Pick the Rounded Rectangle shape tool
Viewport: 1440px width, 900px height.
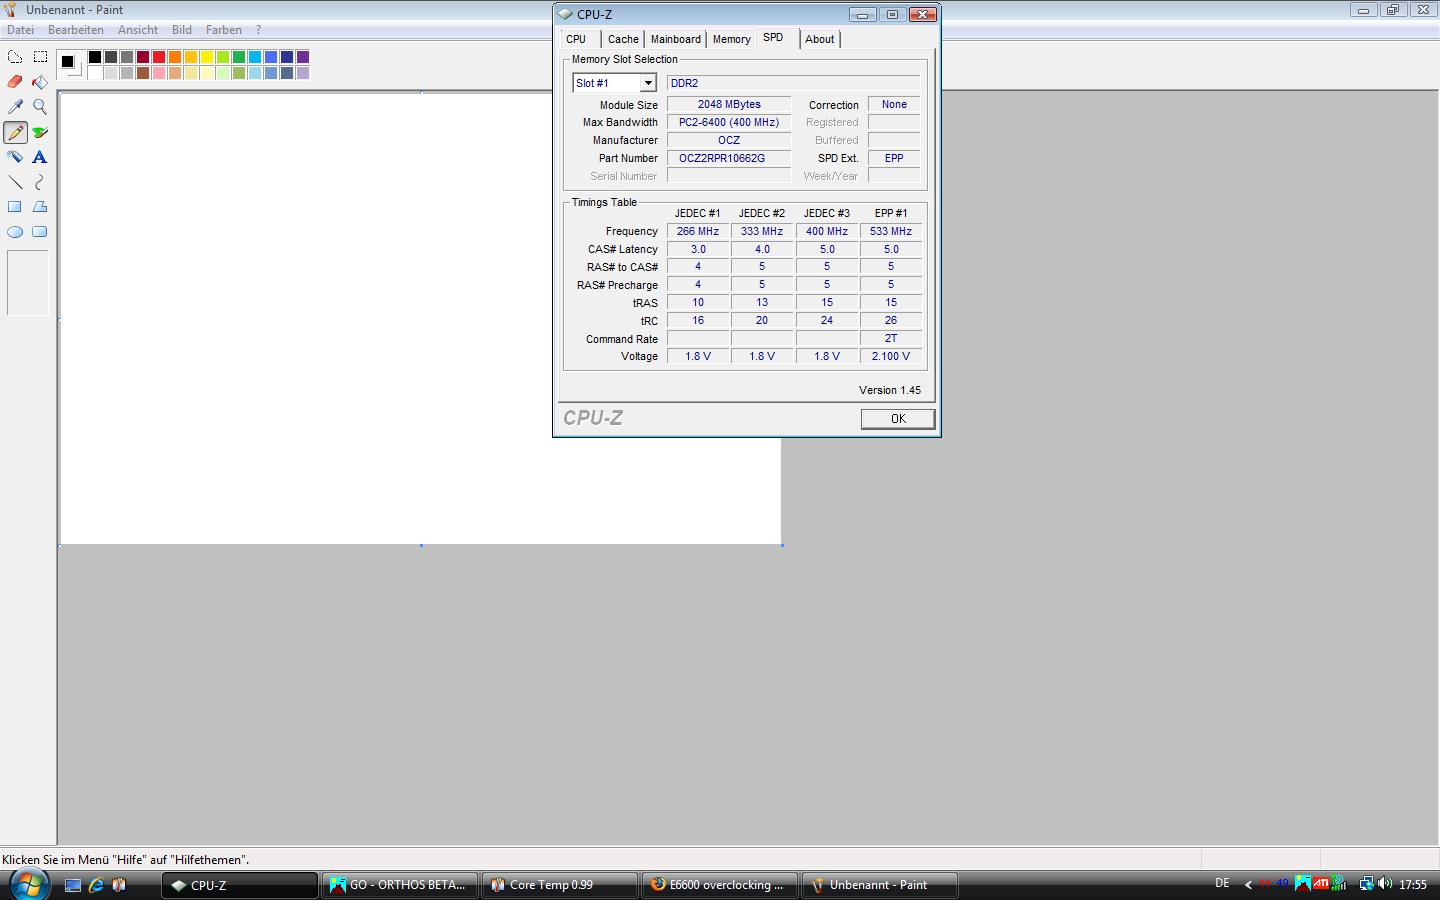(40, 232)
